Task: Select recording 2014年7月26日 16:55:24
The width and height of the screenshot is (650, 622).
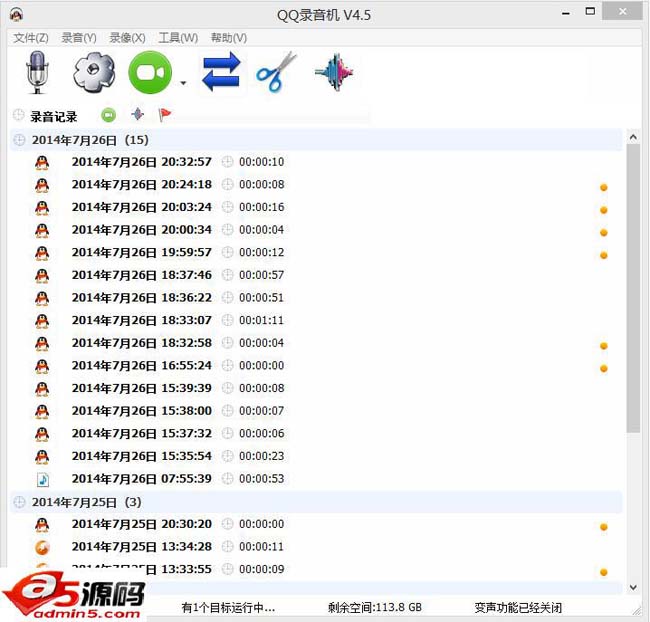Action: point(142,366)
